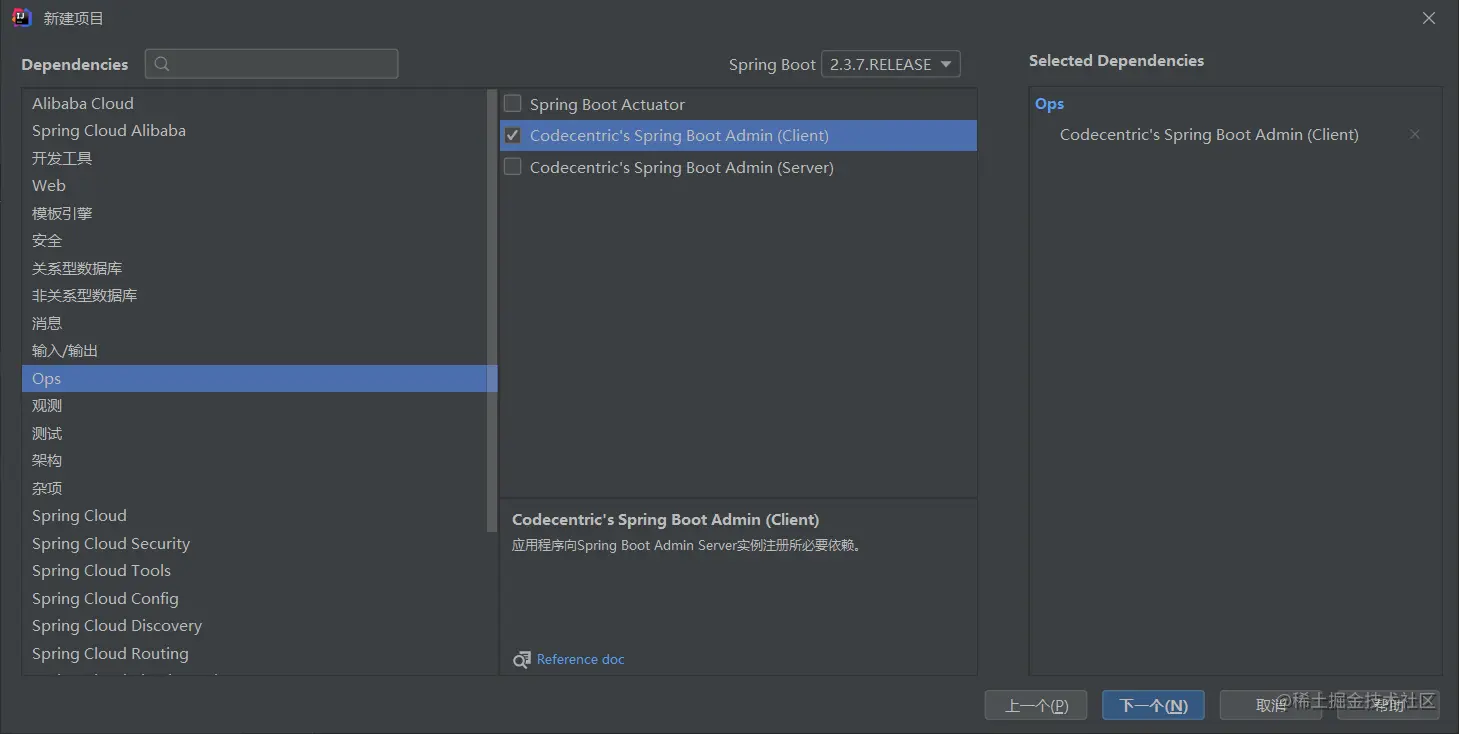Select the 输入/输出 category

tap(255, 351)
